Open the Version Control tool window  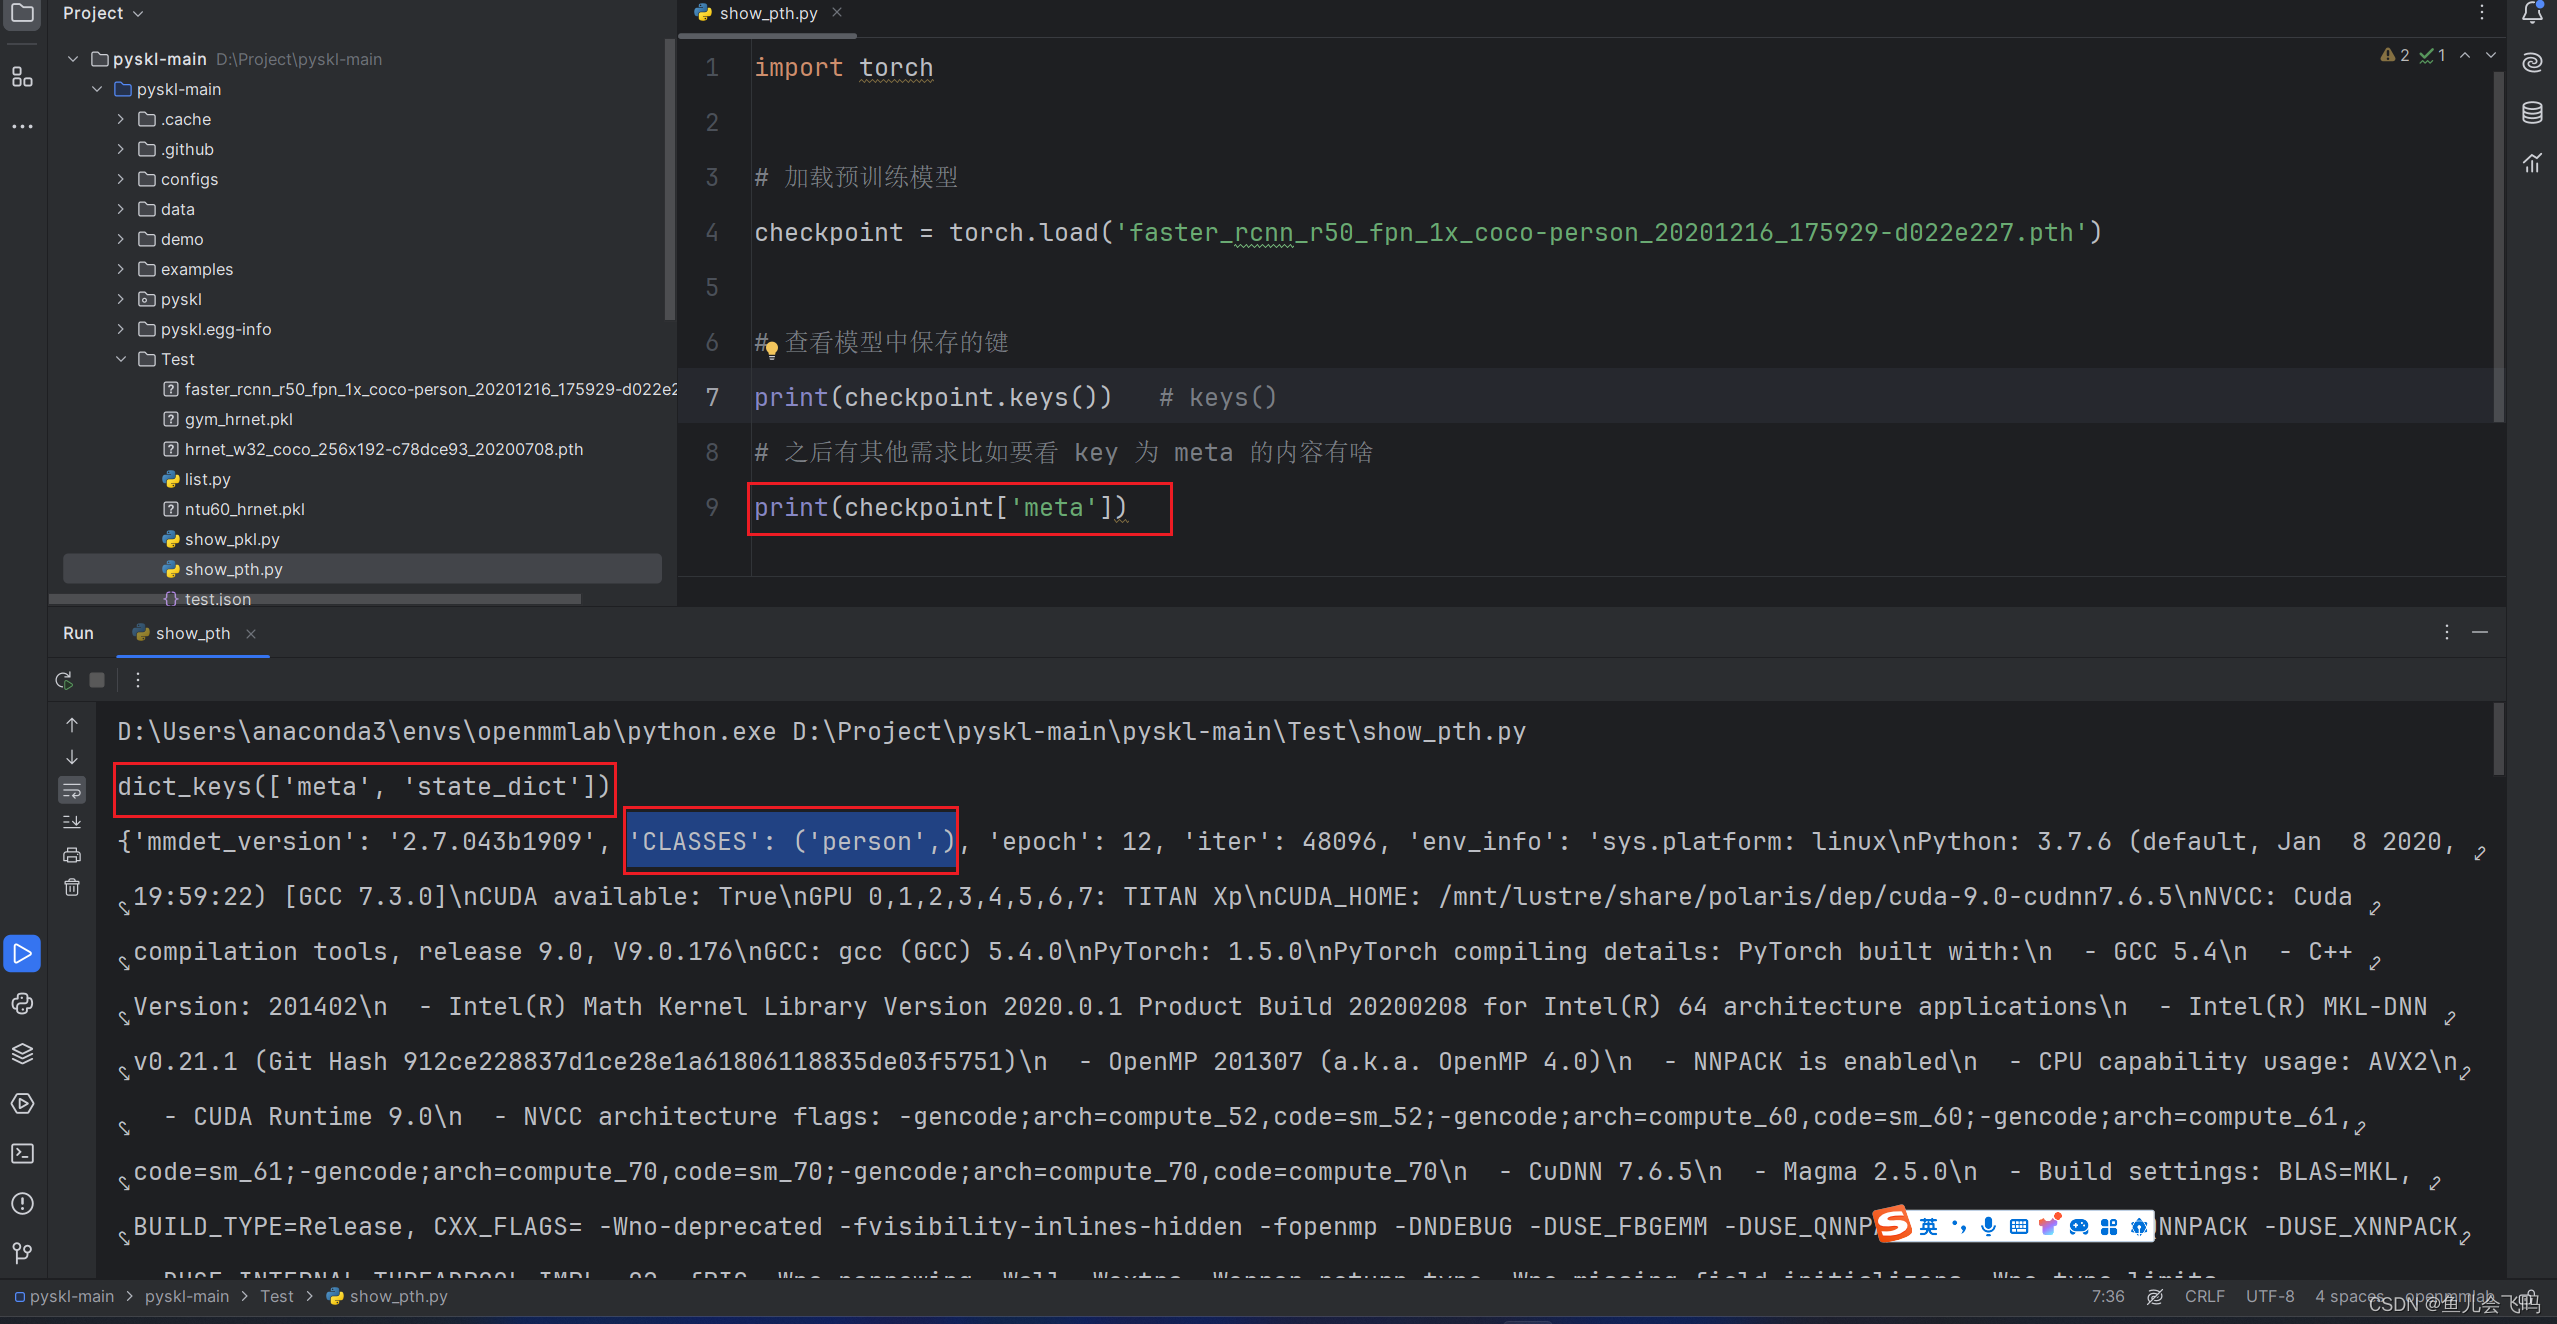coord(22,1252)
